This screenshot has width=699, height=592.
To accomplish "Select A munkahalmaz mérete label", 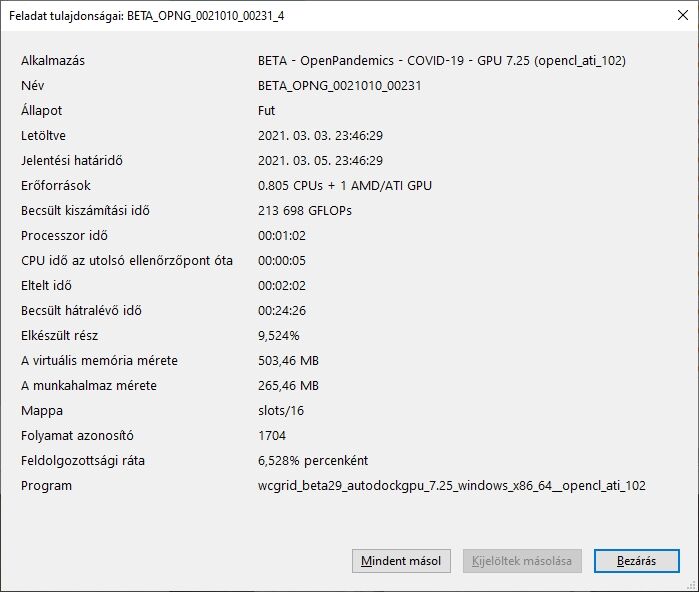I will (x=89, y=385).
